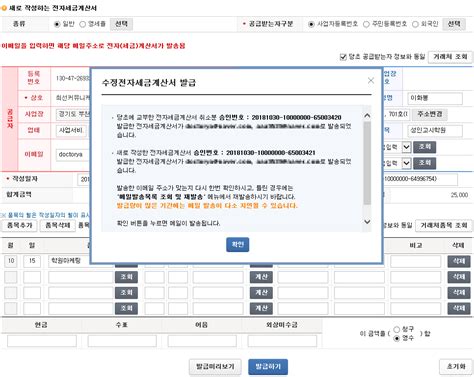This screenshot has height=377, width=474.
Task: Click 계산 in the last item row
Action: point(261,309)
